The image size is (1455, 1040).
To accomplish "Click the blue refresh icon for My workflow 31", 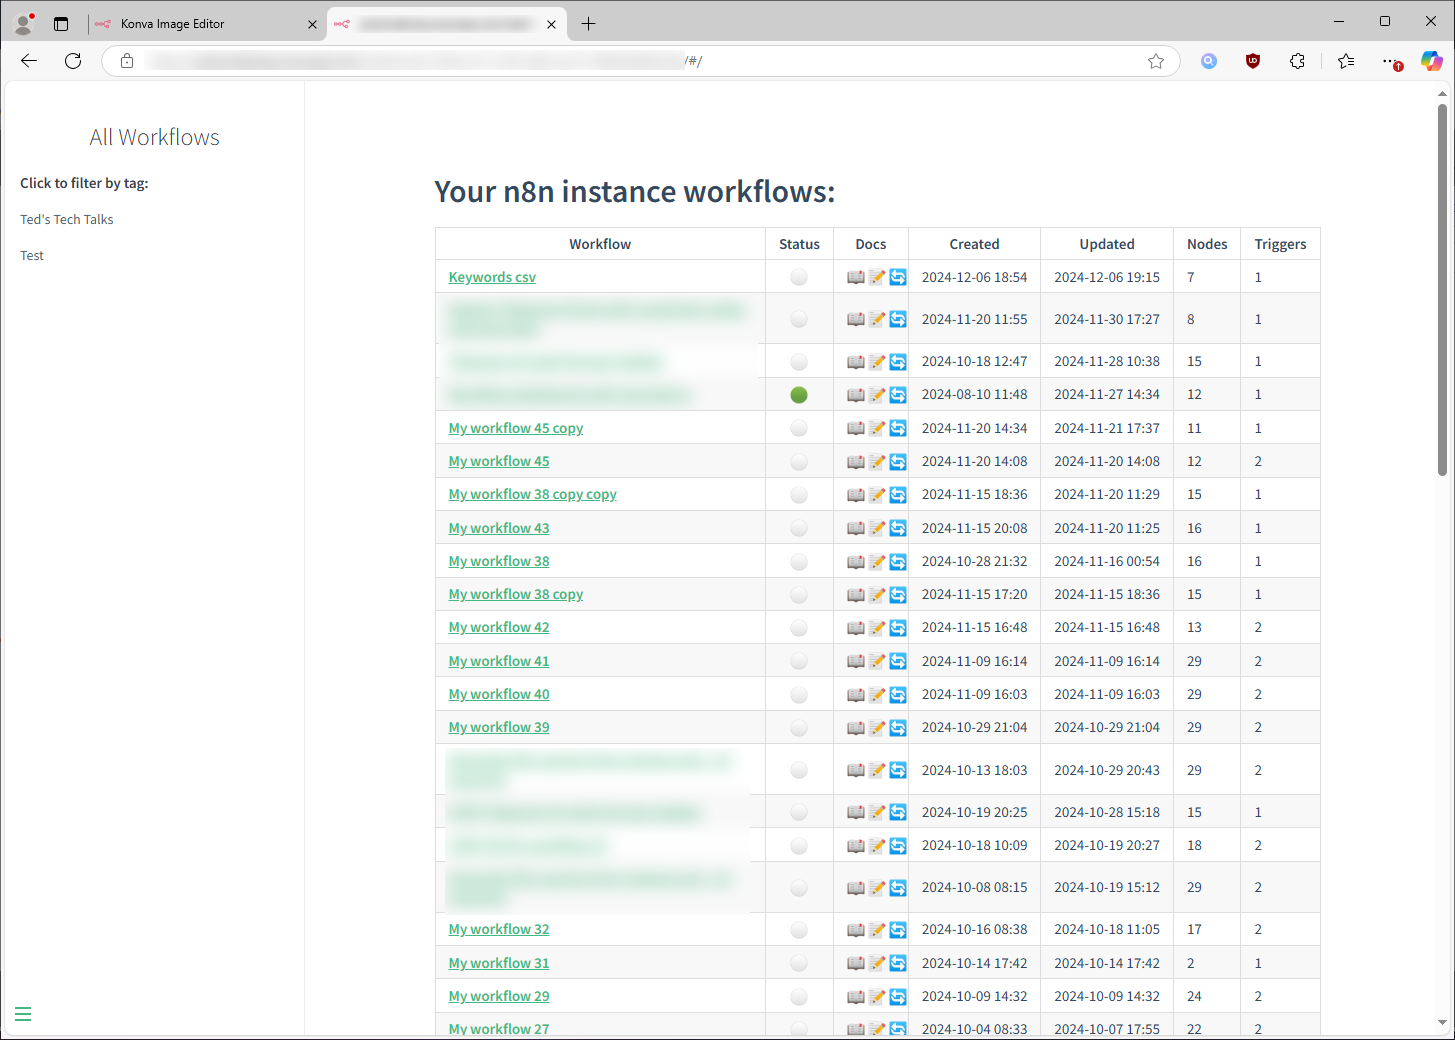I will (898, 963).
